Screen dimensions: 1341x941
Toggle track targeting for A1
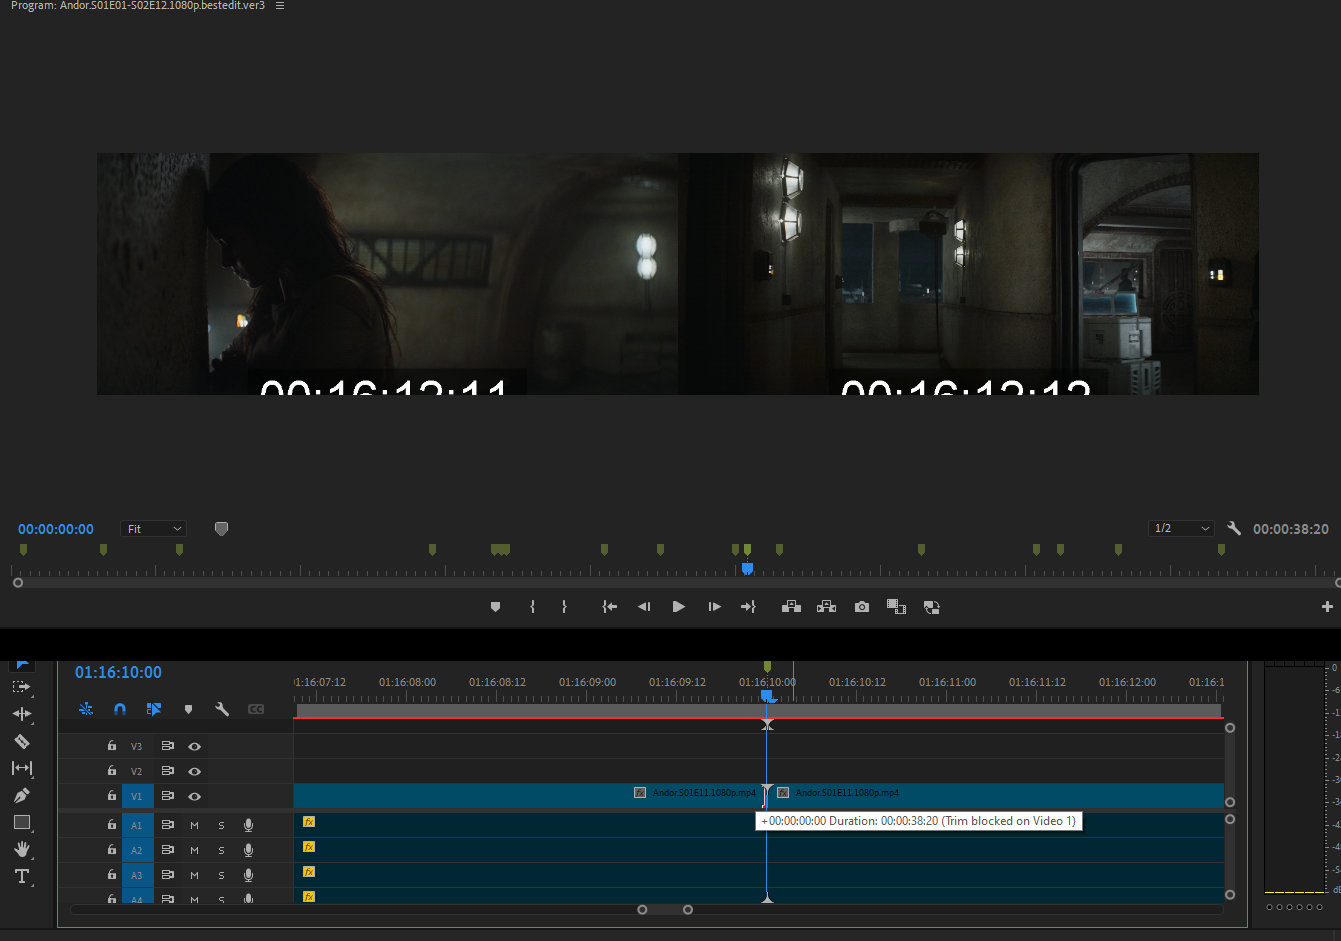pos(138,825)
